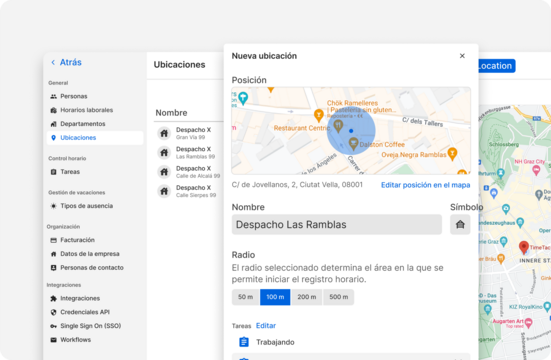Click the Facturación card icon
Viewport: 551px width, 360px height.
point(53,240)
